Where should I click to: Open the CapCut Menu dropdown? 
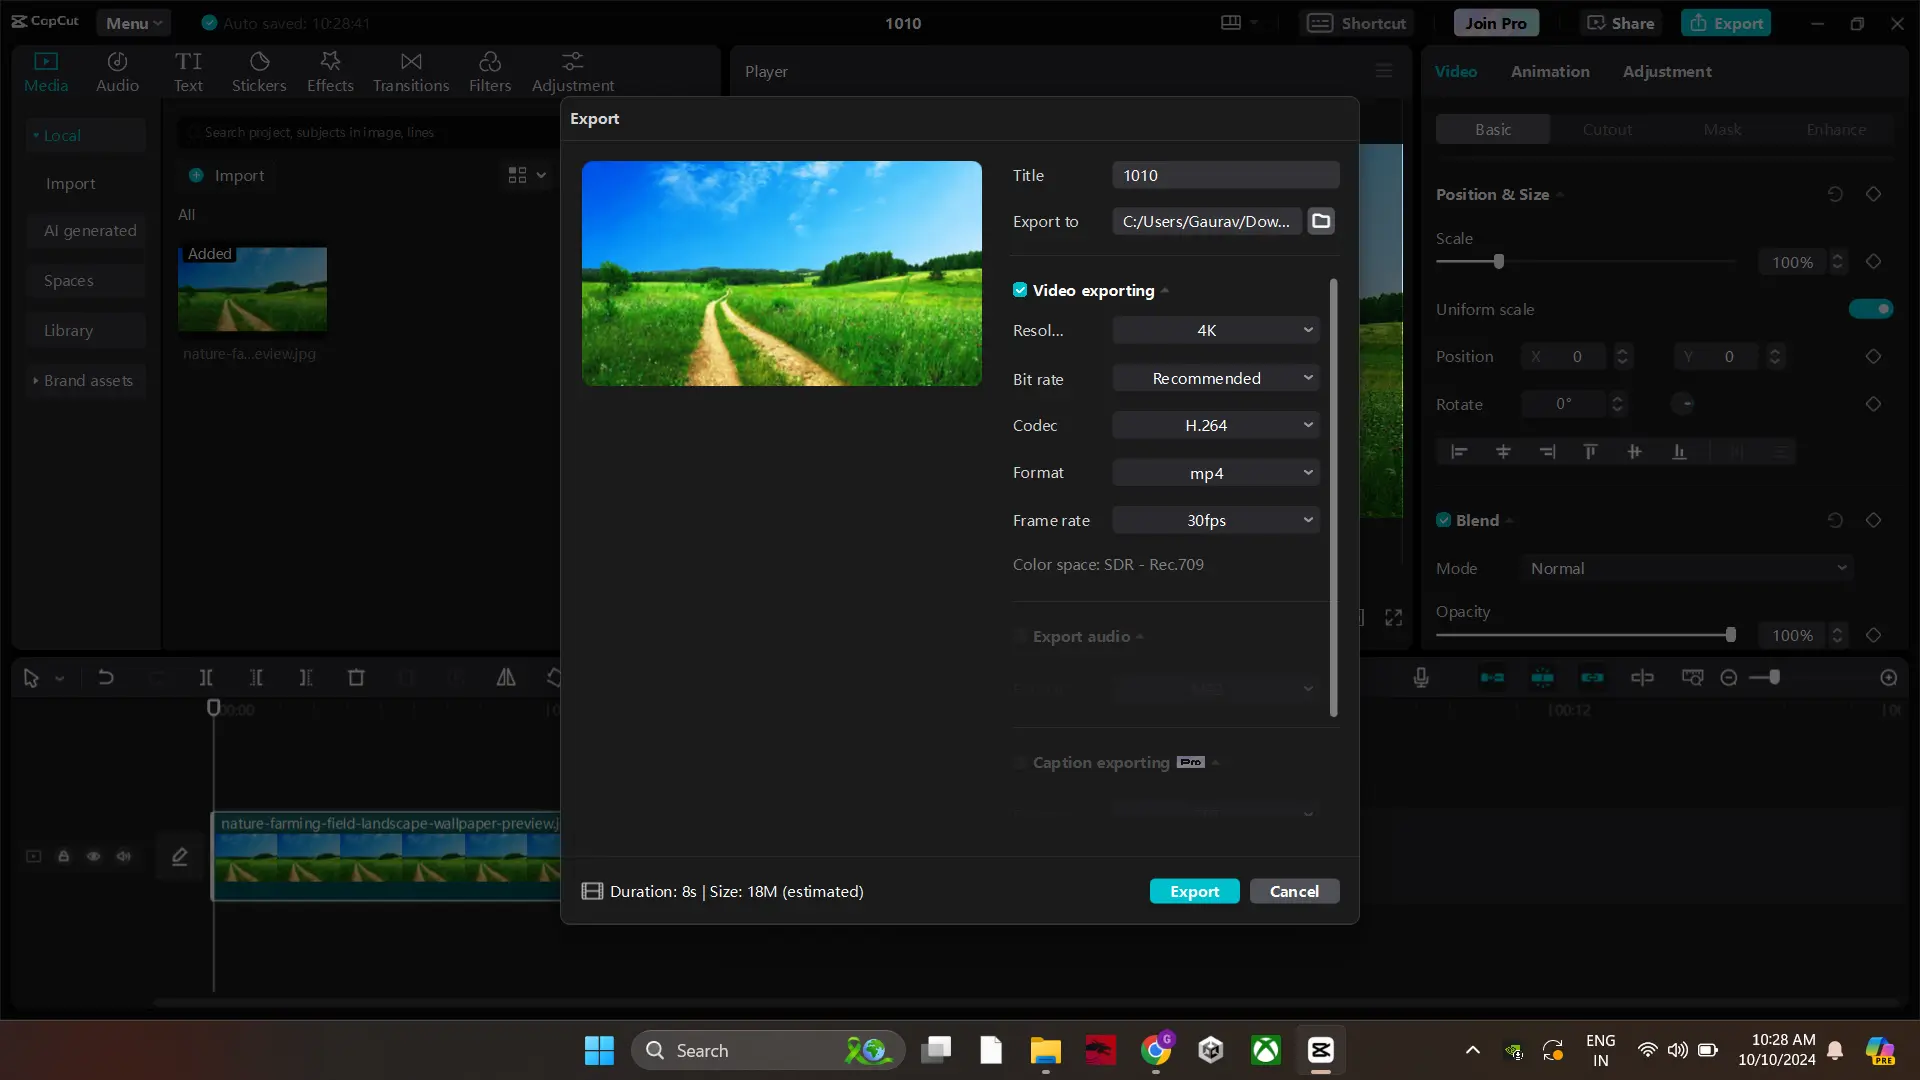[x=134, y=23]
